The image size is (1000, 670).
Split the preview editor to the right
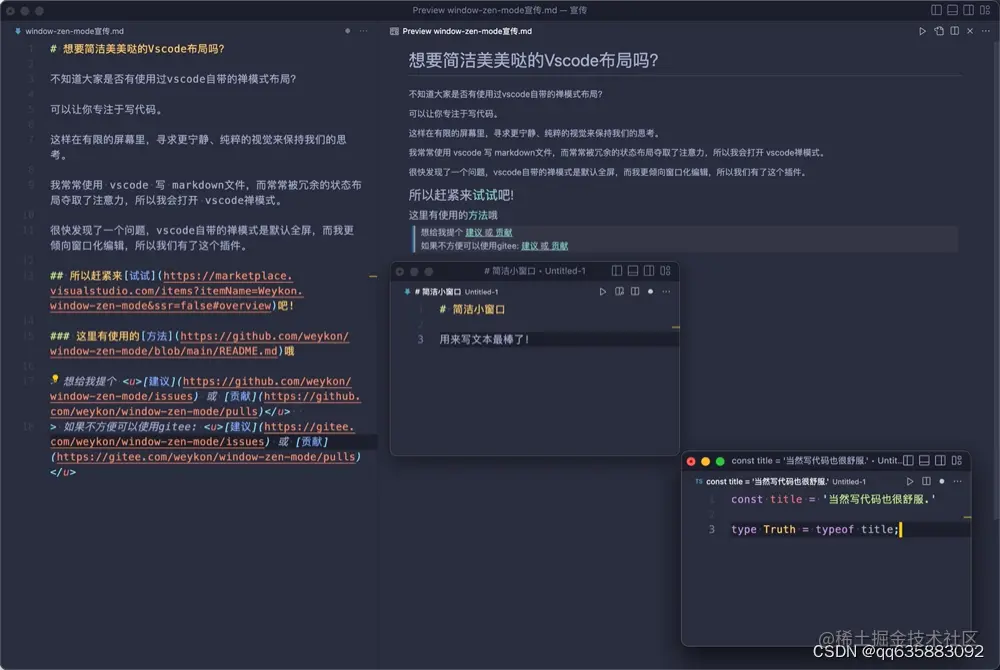(955, 31)
